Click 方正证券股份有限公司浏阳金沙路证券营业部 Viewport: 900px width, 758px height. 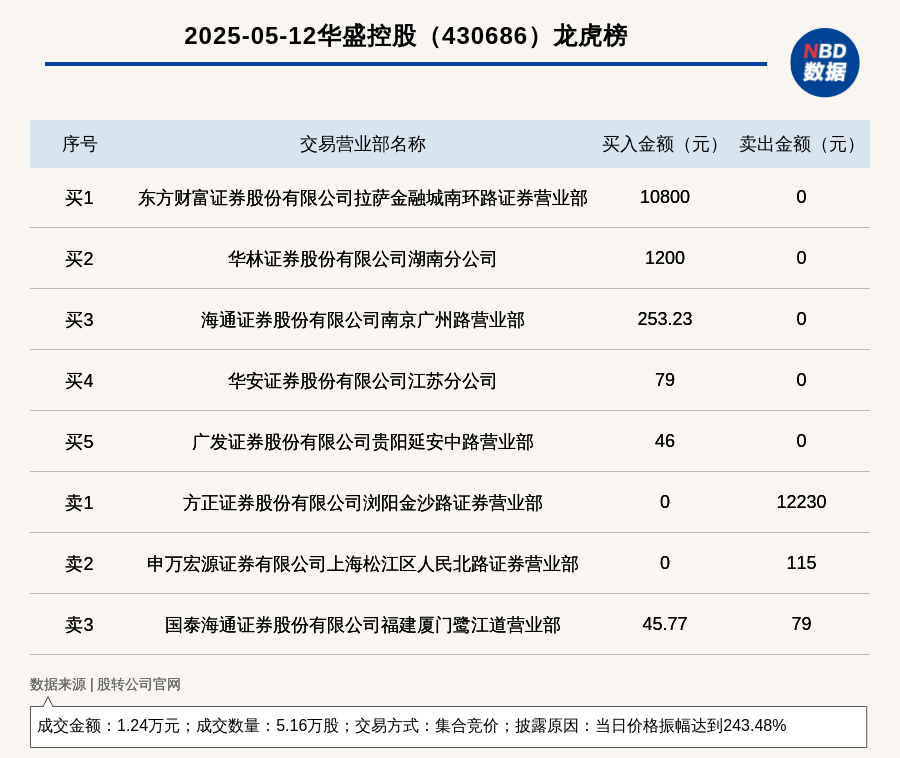point(363,503)
